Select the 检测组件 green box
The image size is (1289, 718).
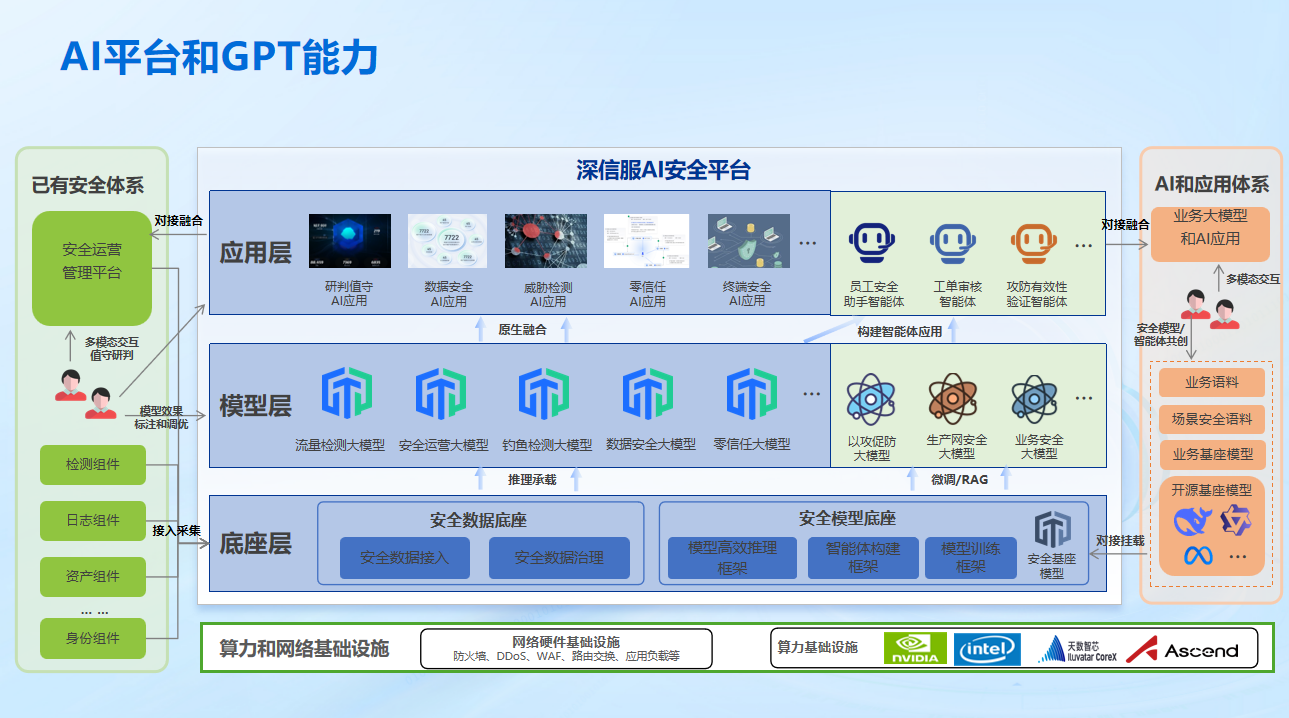tap(93, 464)
